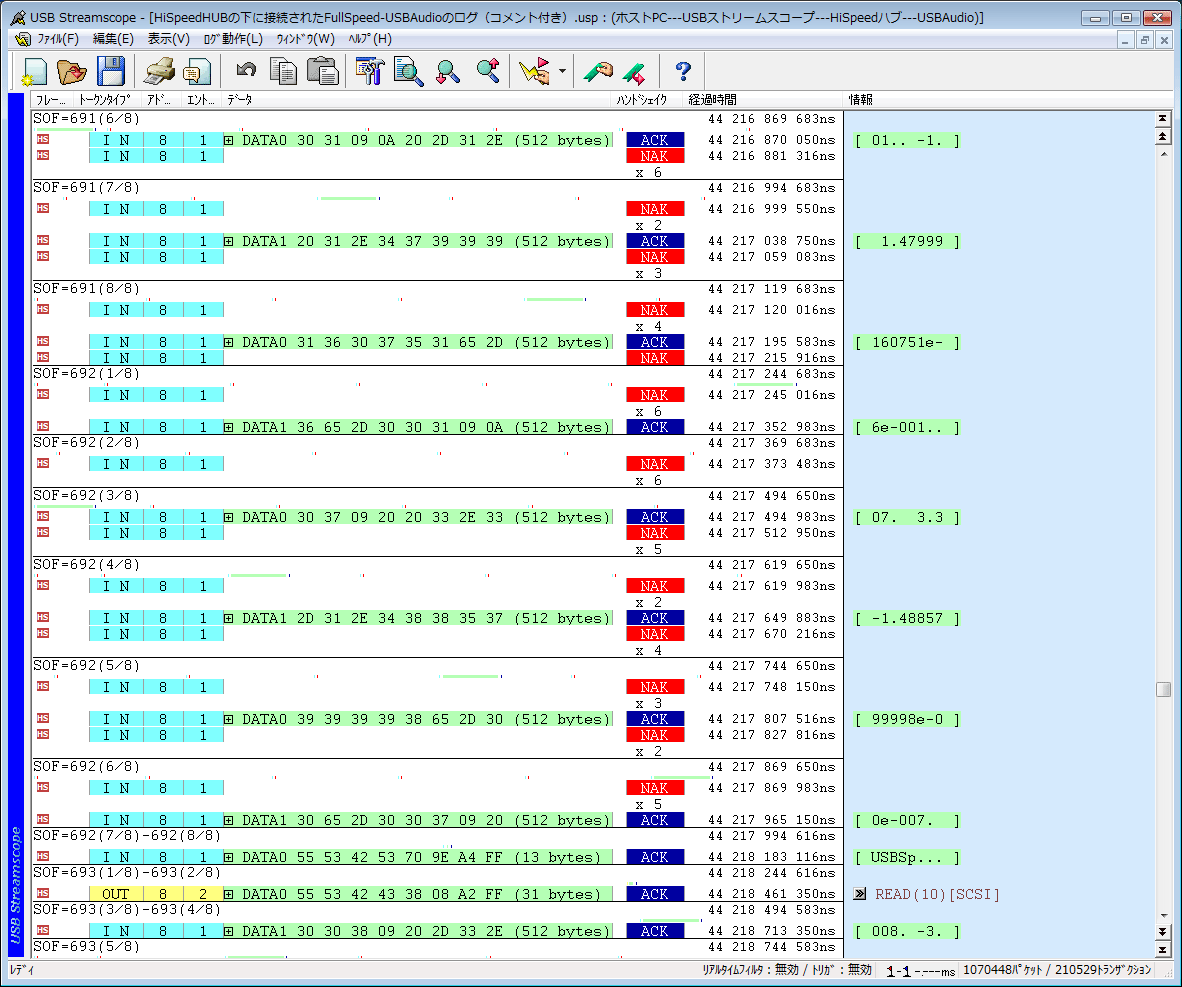Click the HS badge on the OUT row
1182x987 pixels.
[43, 894]
